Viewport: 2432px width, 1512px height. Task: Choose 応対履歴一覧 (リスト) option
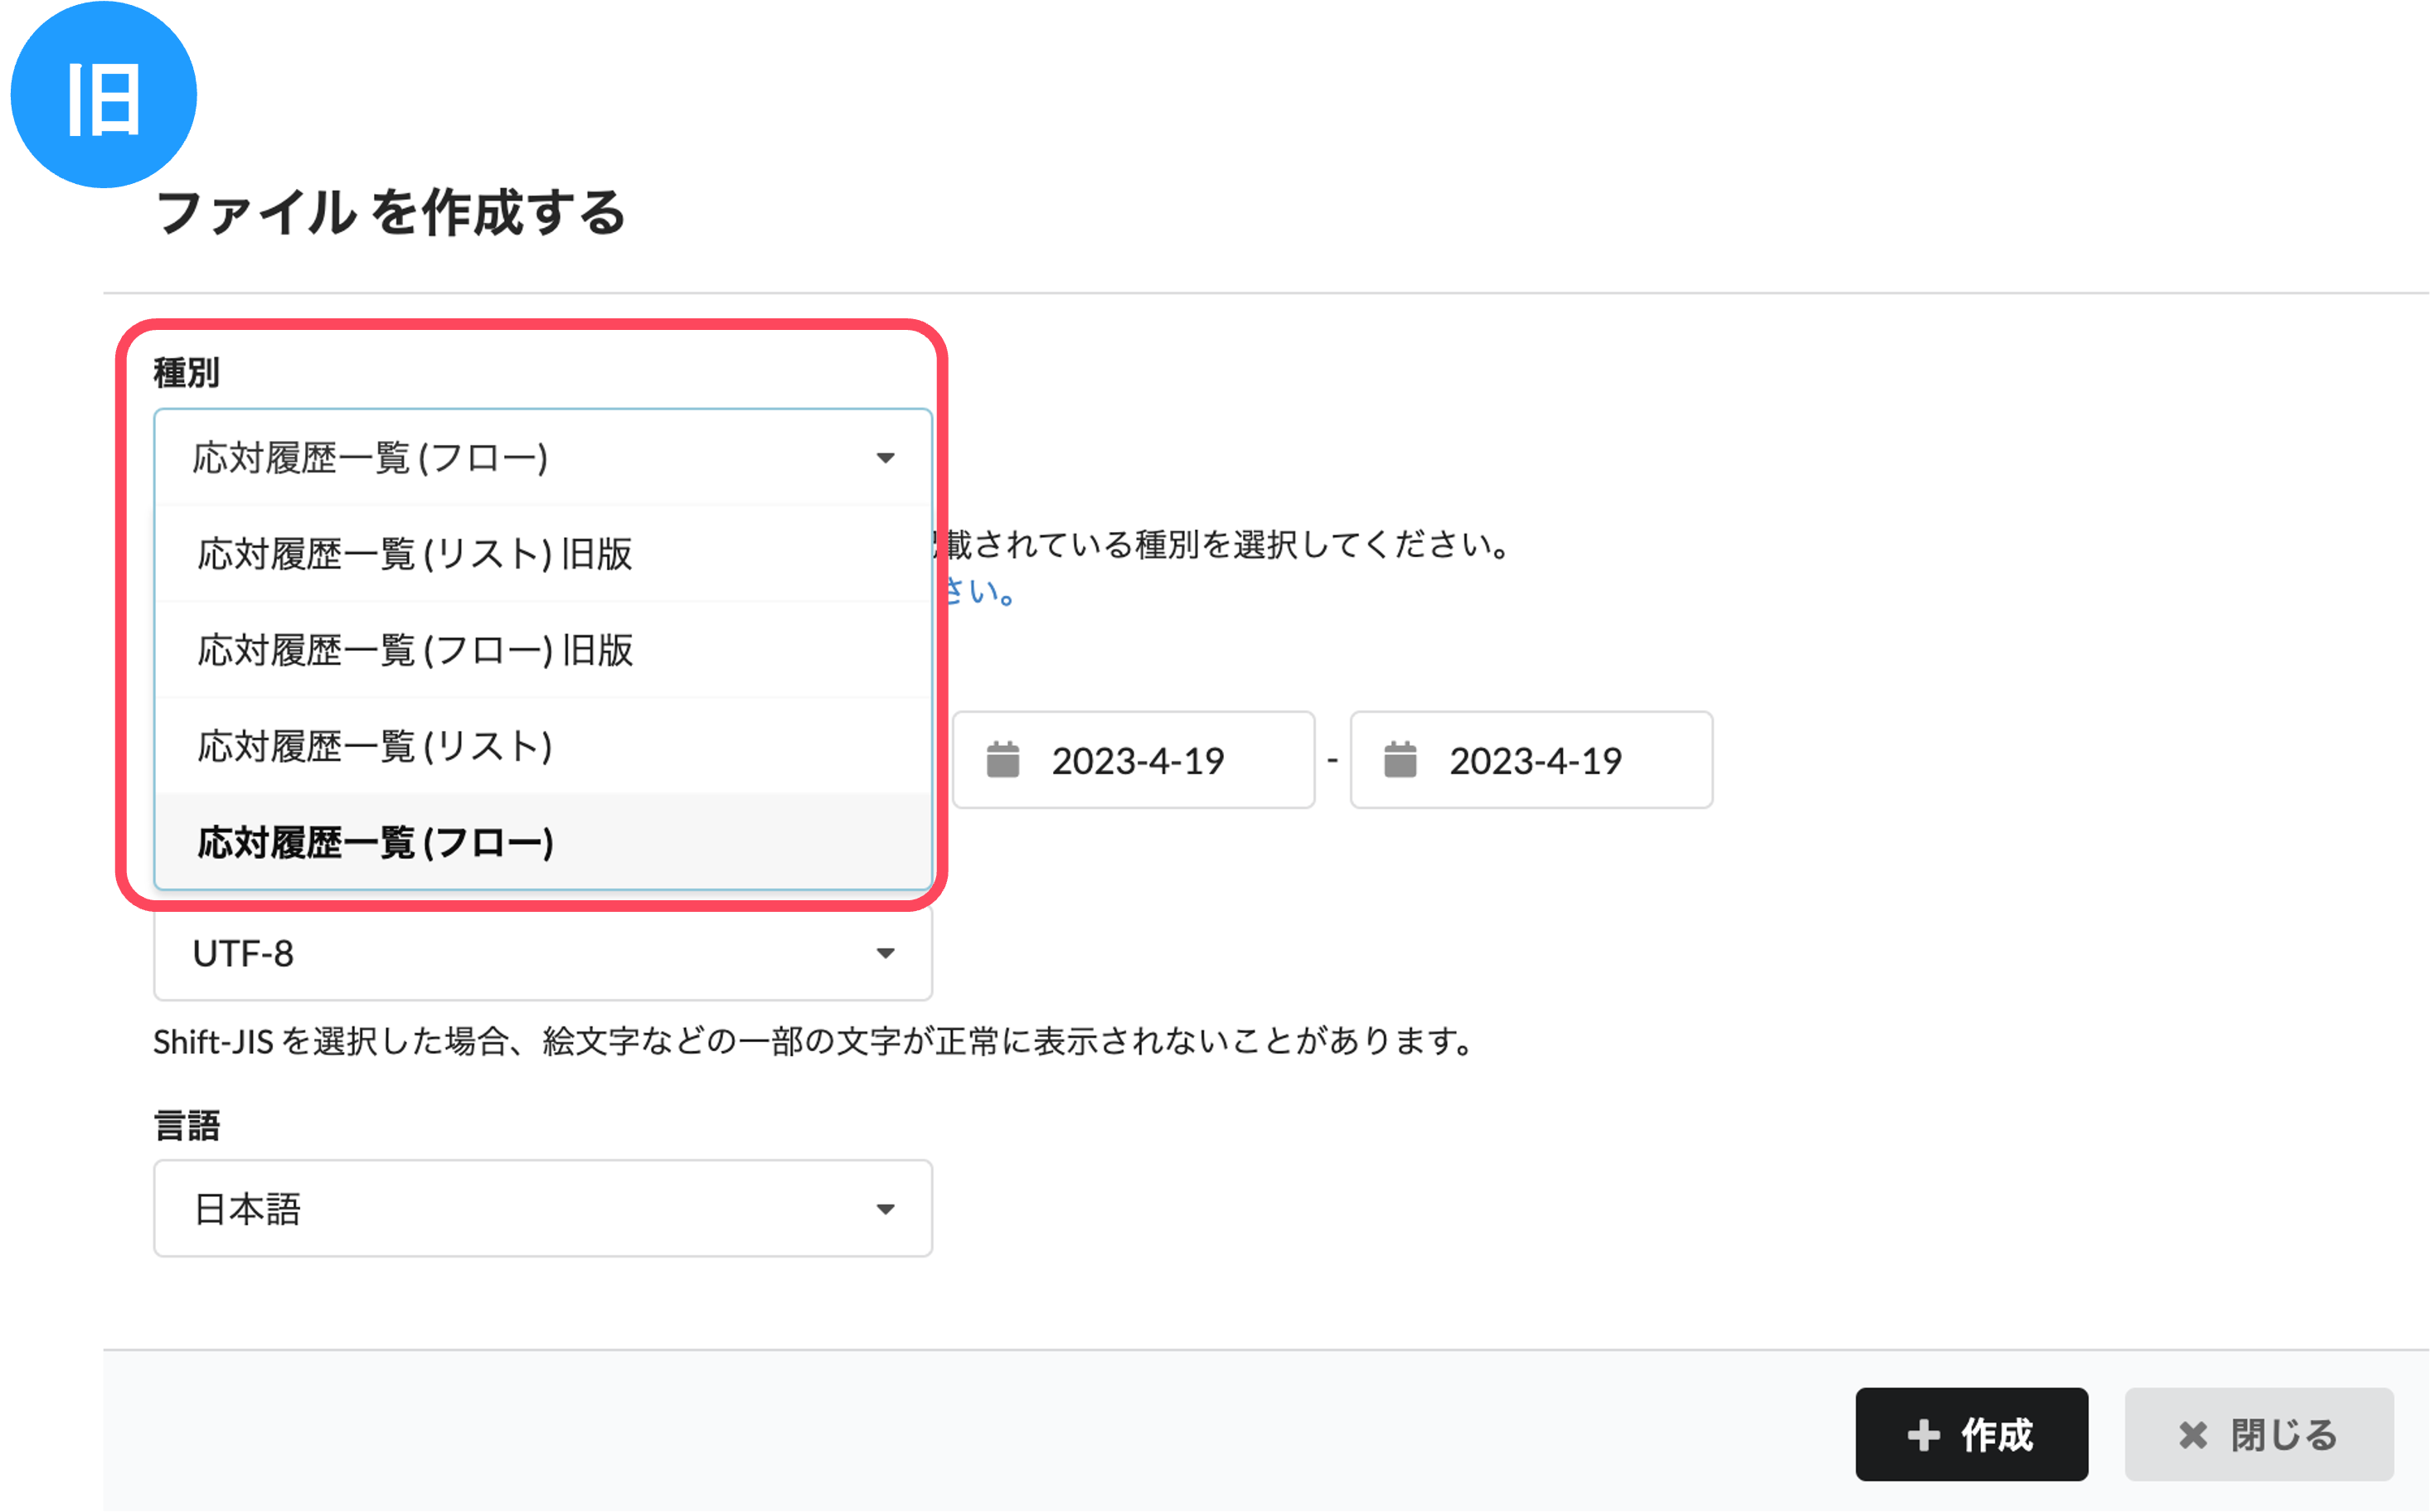pyautogui.click(x=543, y=746)
